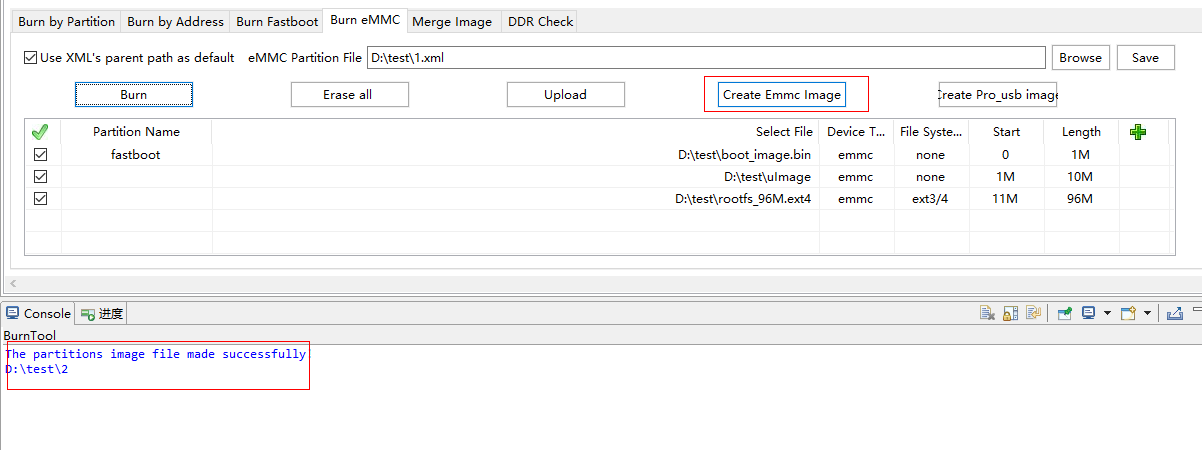Uncheck the fastboot partition checkbox

pyautogui.click(x=41, y=155)
